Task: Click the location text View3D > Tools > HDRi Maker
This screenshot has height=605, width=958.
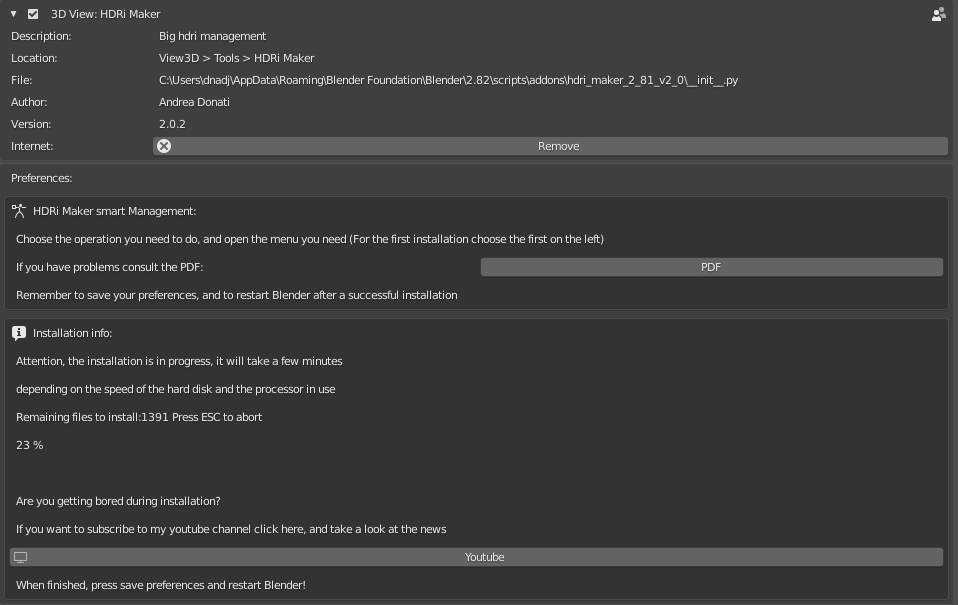Action: [x=236, y=58]
